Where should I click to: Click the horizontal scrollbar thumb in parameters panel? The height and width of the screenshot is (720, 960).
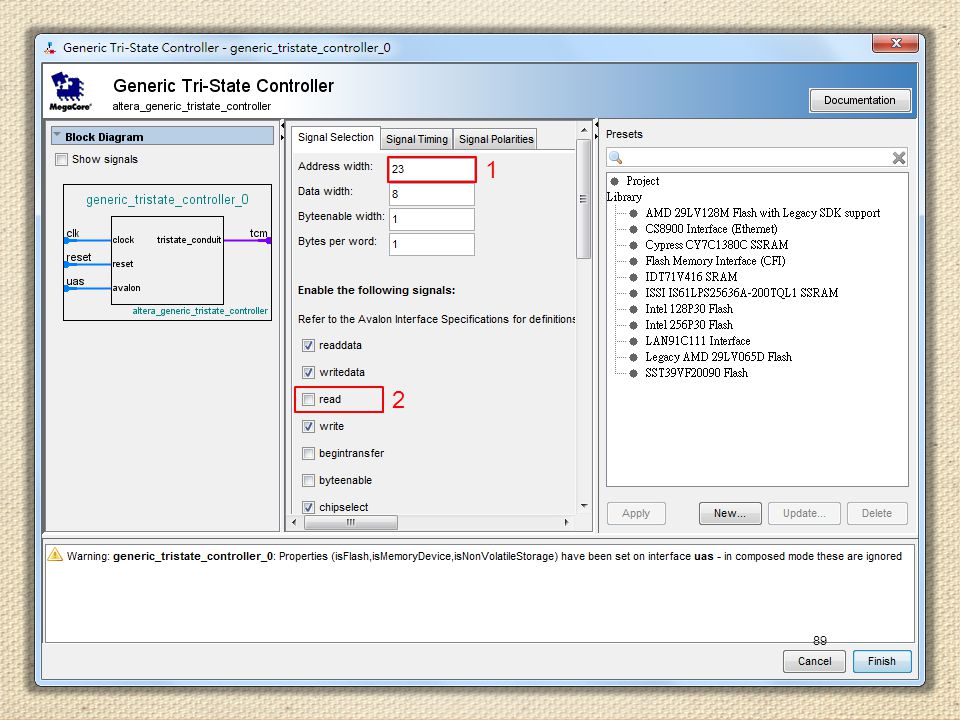(x=351, y=522)
